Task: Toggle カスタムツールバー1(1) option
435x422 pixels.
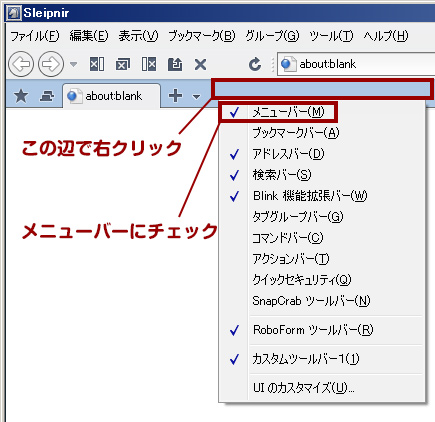Action: point(322,359)
